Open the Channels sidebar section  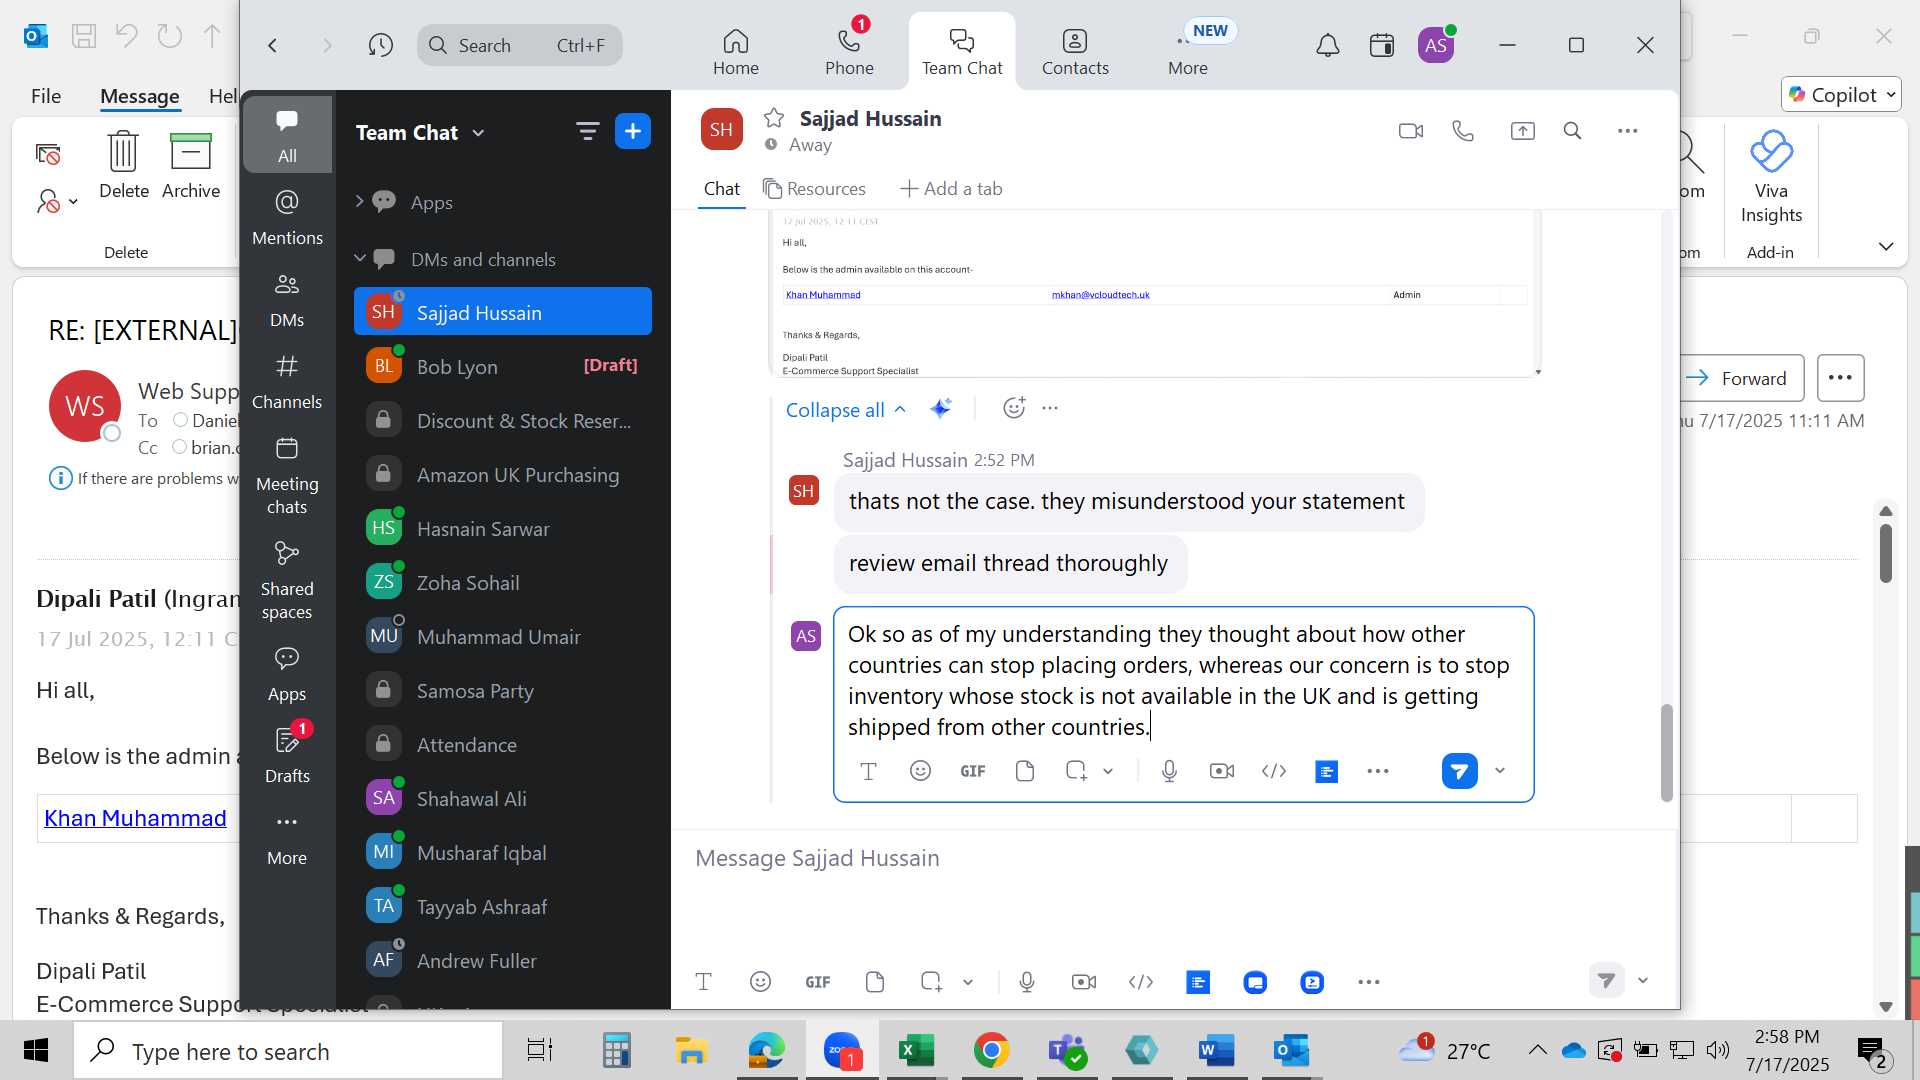(287, 380)
